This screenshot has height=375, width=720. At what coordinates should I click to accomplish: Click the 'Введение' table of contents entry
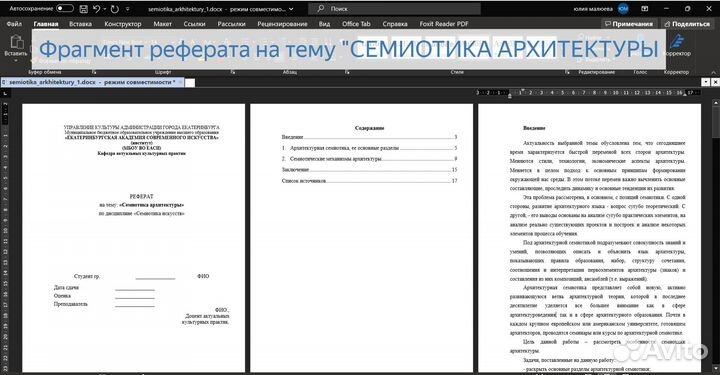tap(369, 137)
